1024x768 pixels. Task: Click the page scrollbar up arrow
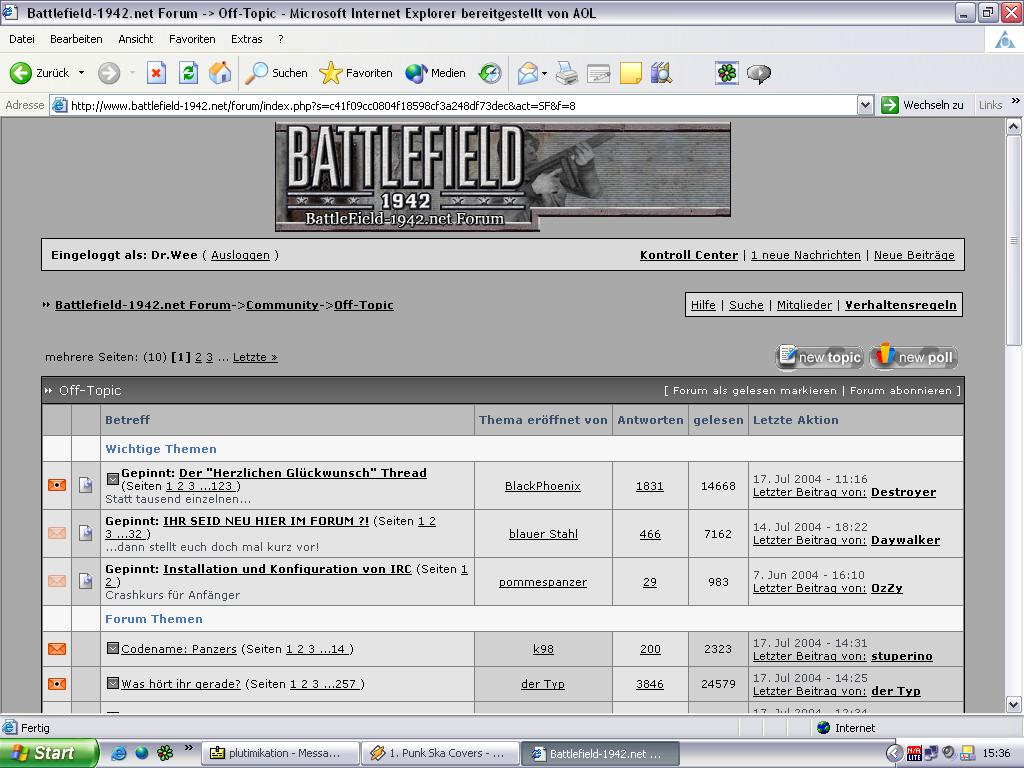point(1014,127)
